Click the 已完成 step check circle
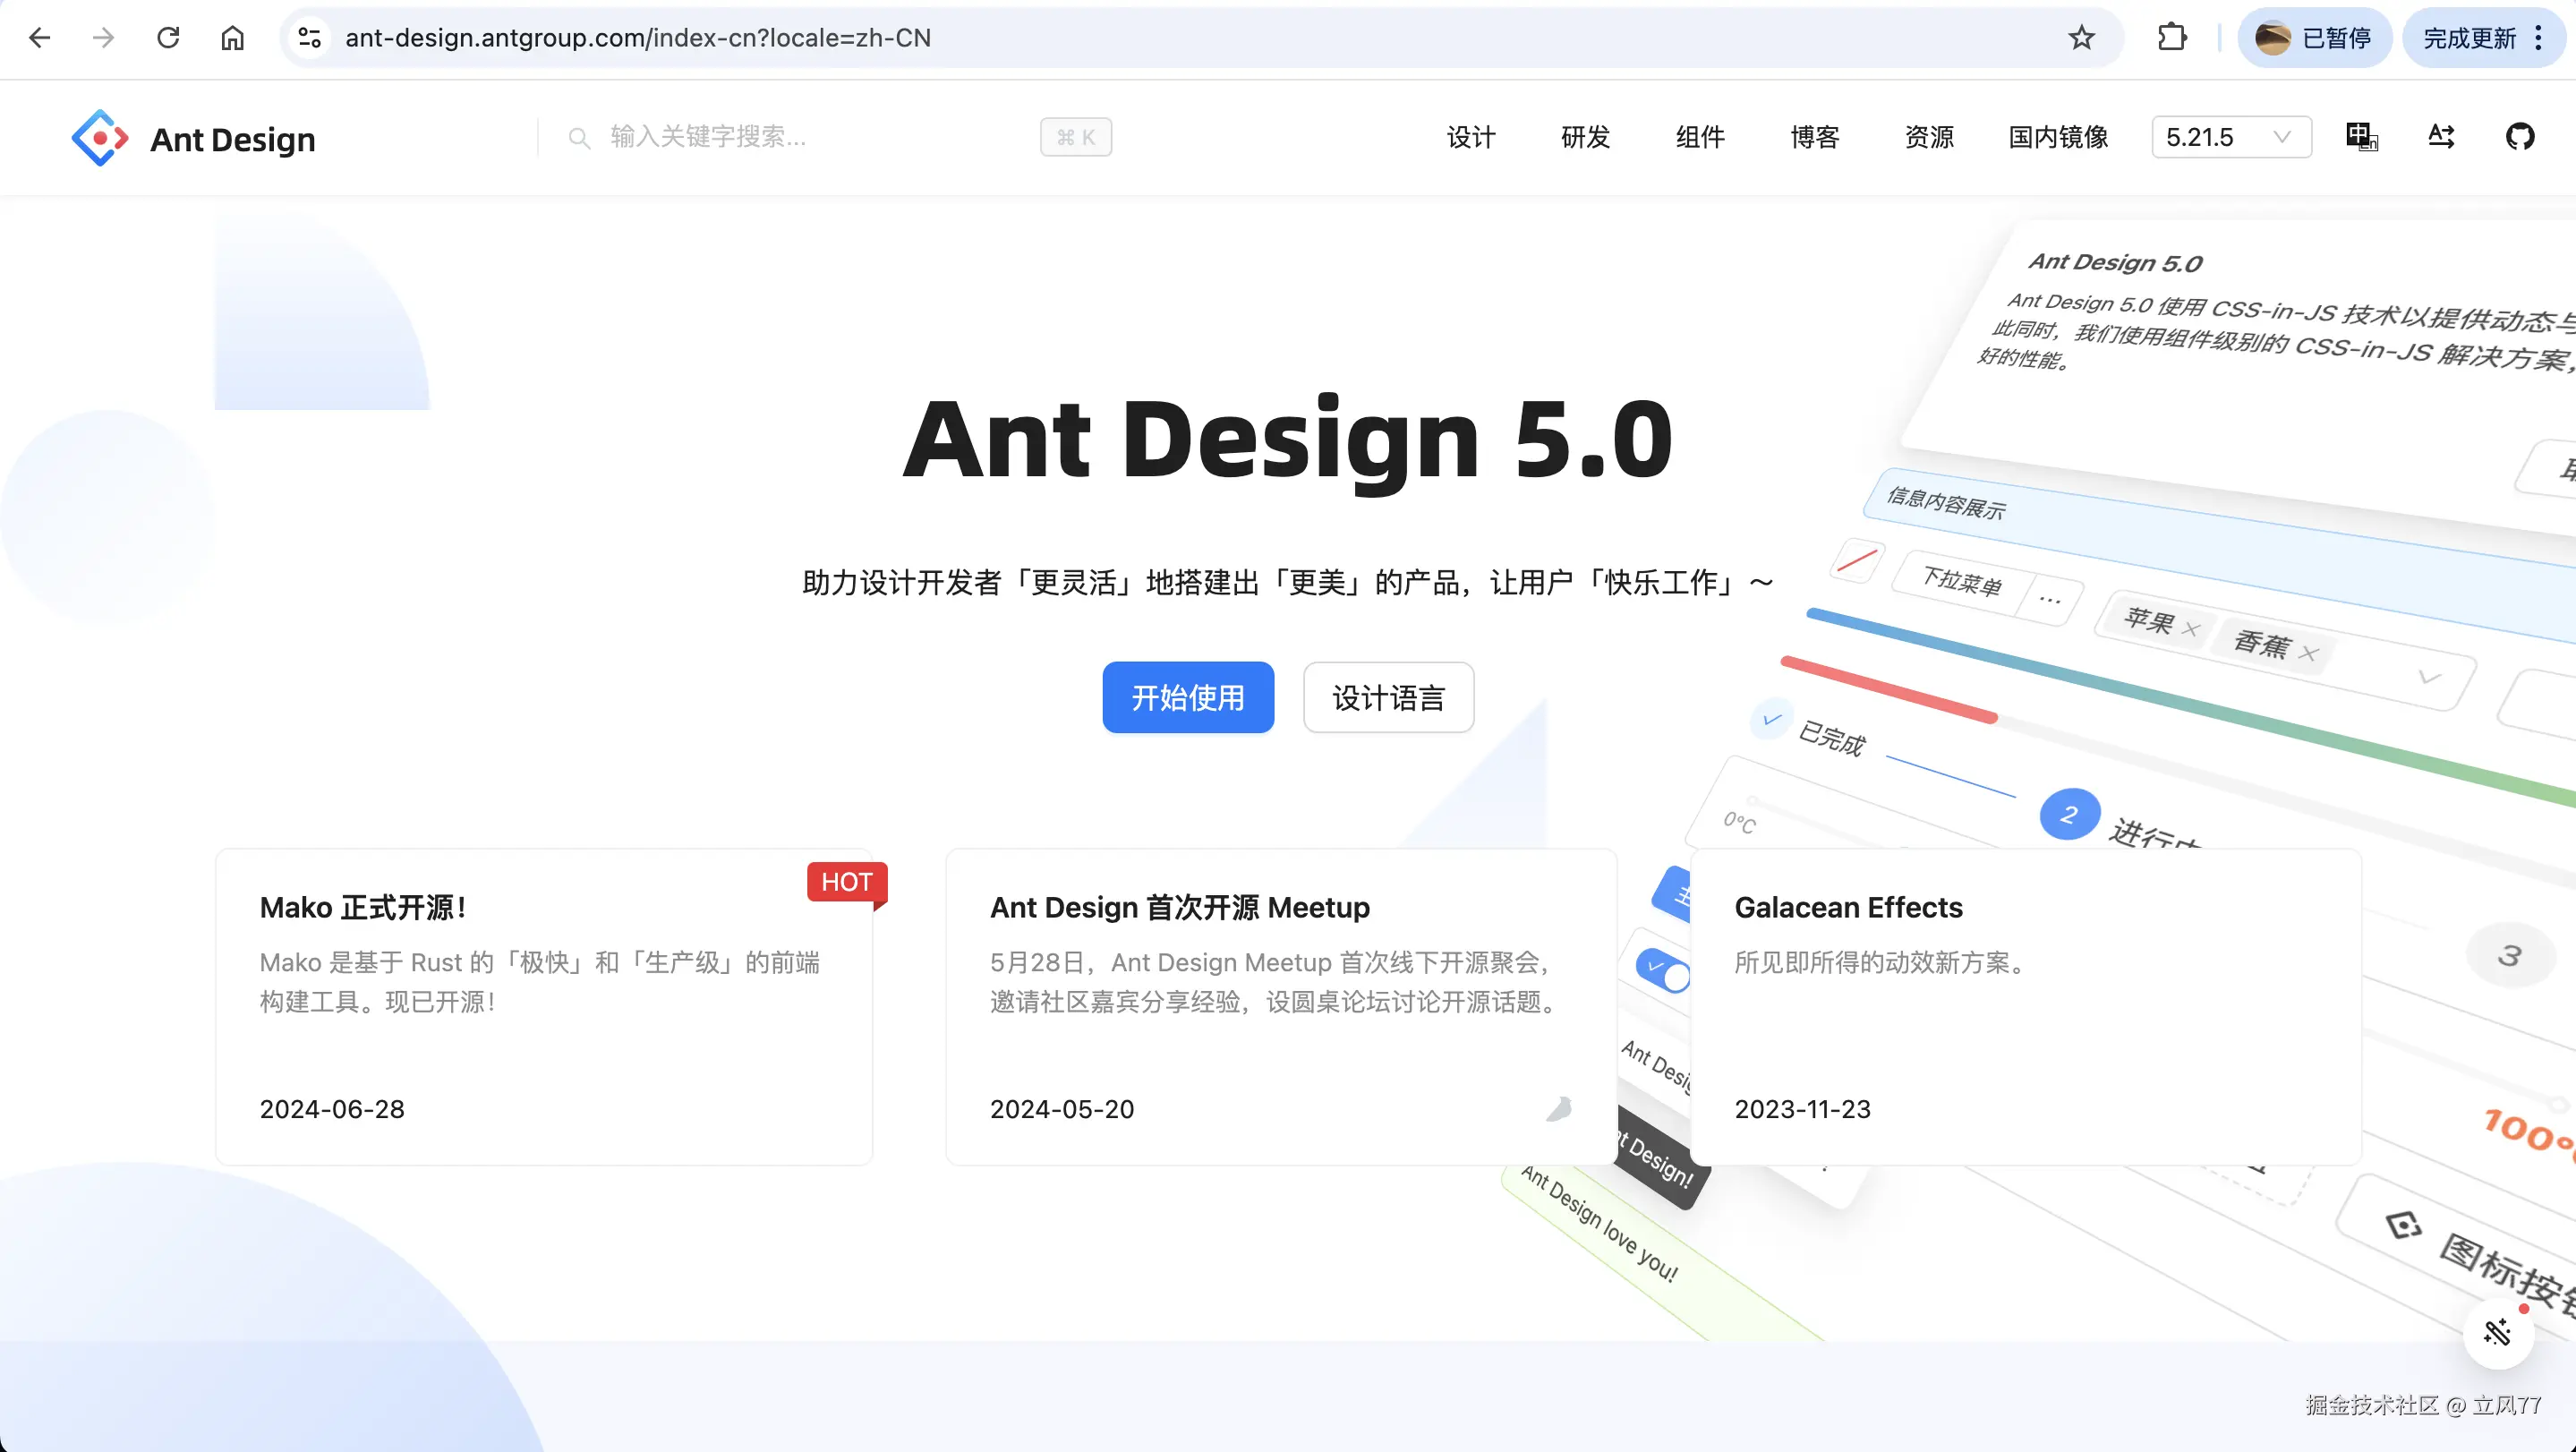Viewport: 2576px width, 1452px height. click(x=1771, y=719)
